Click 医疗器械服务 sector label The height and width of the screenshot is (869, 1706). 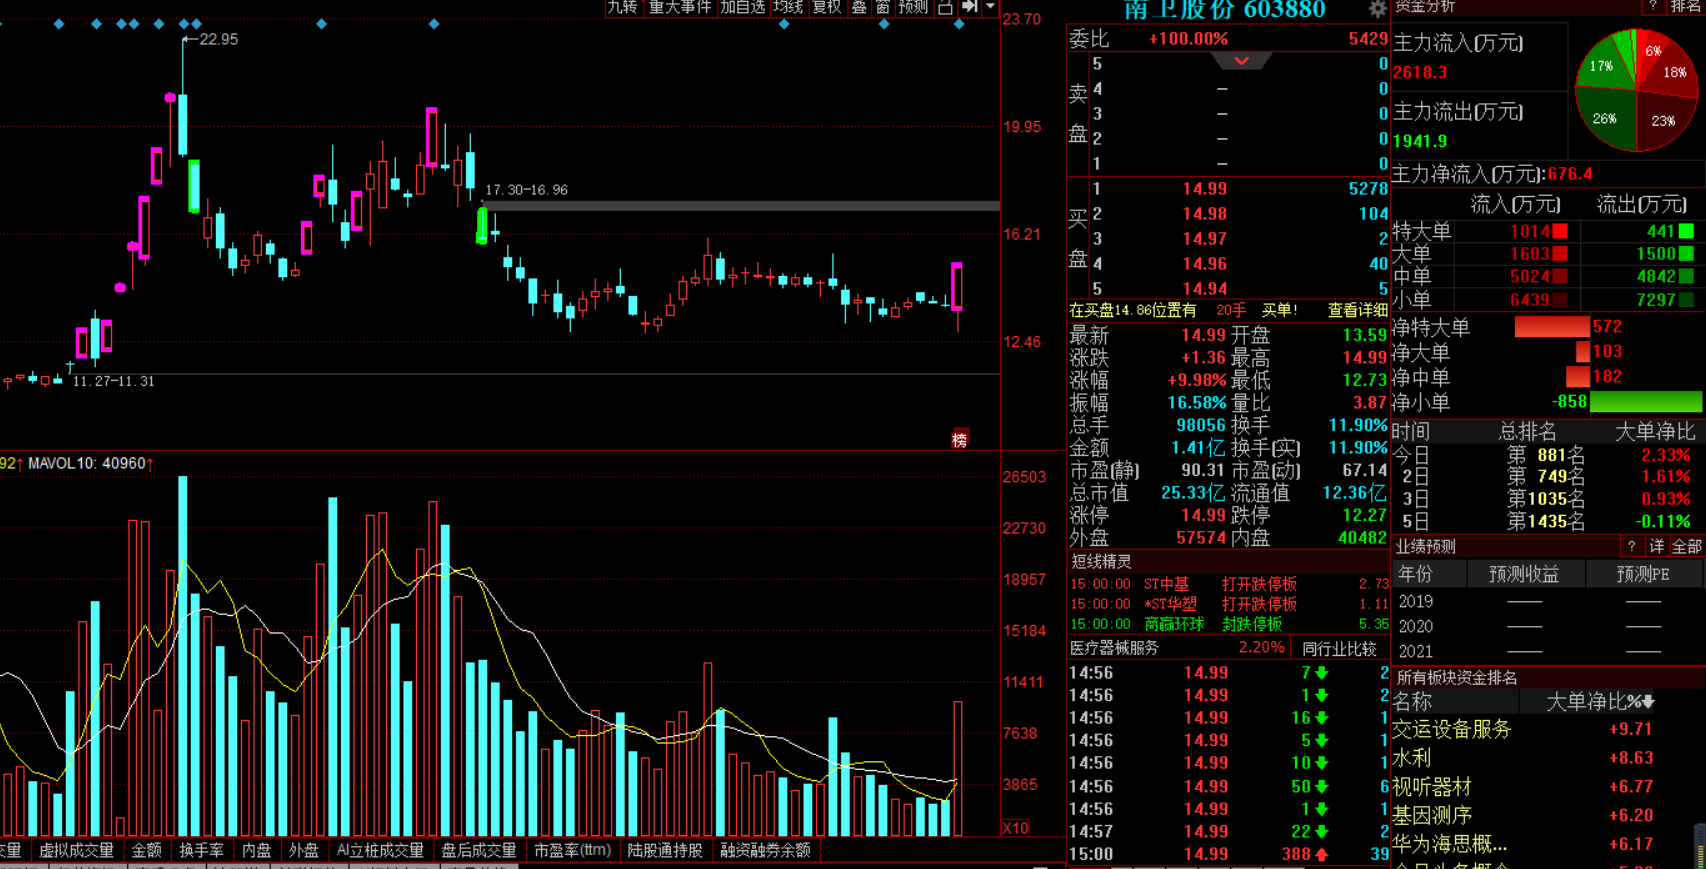coord(1114,648)
